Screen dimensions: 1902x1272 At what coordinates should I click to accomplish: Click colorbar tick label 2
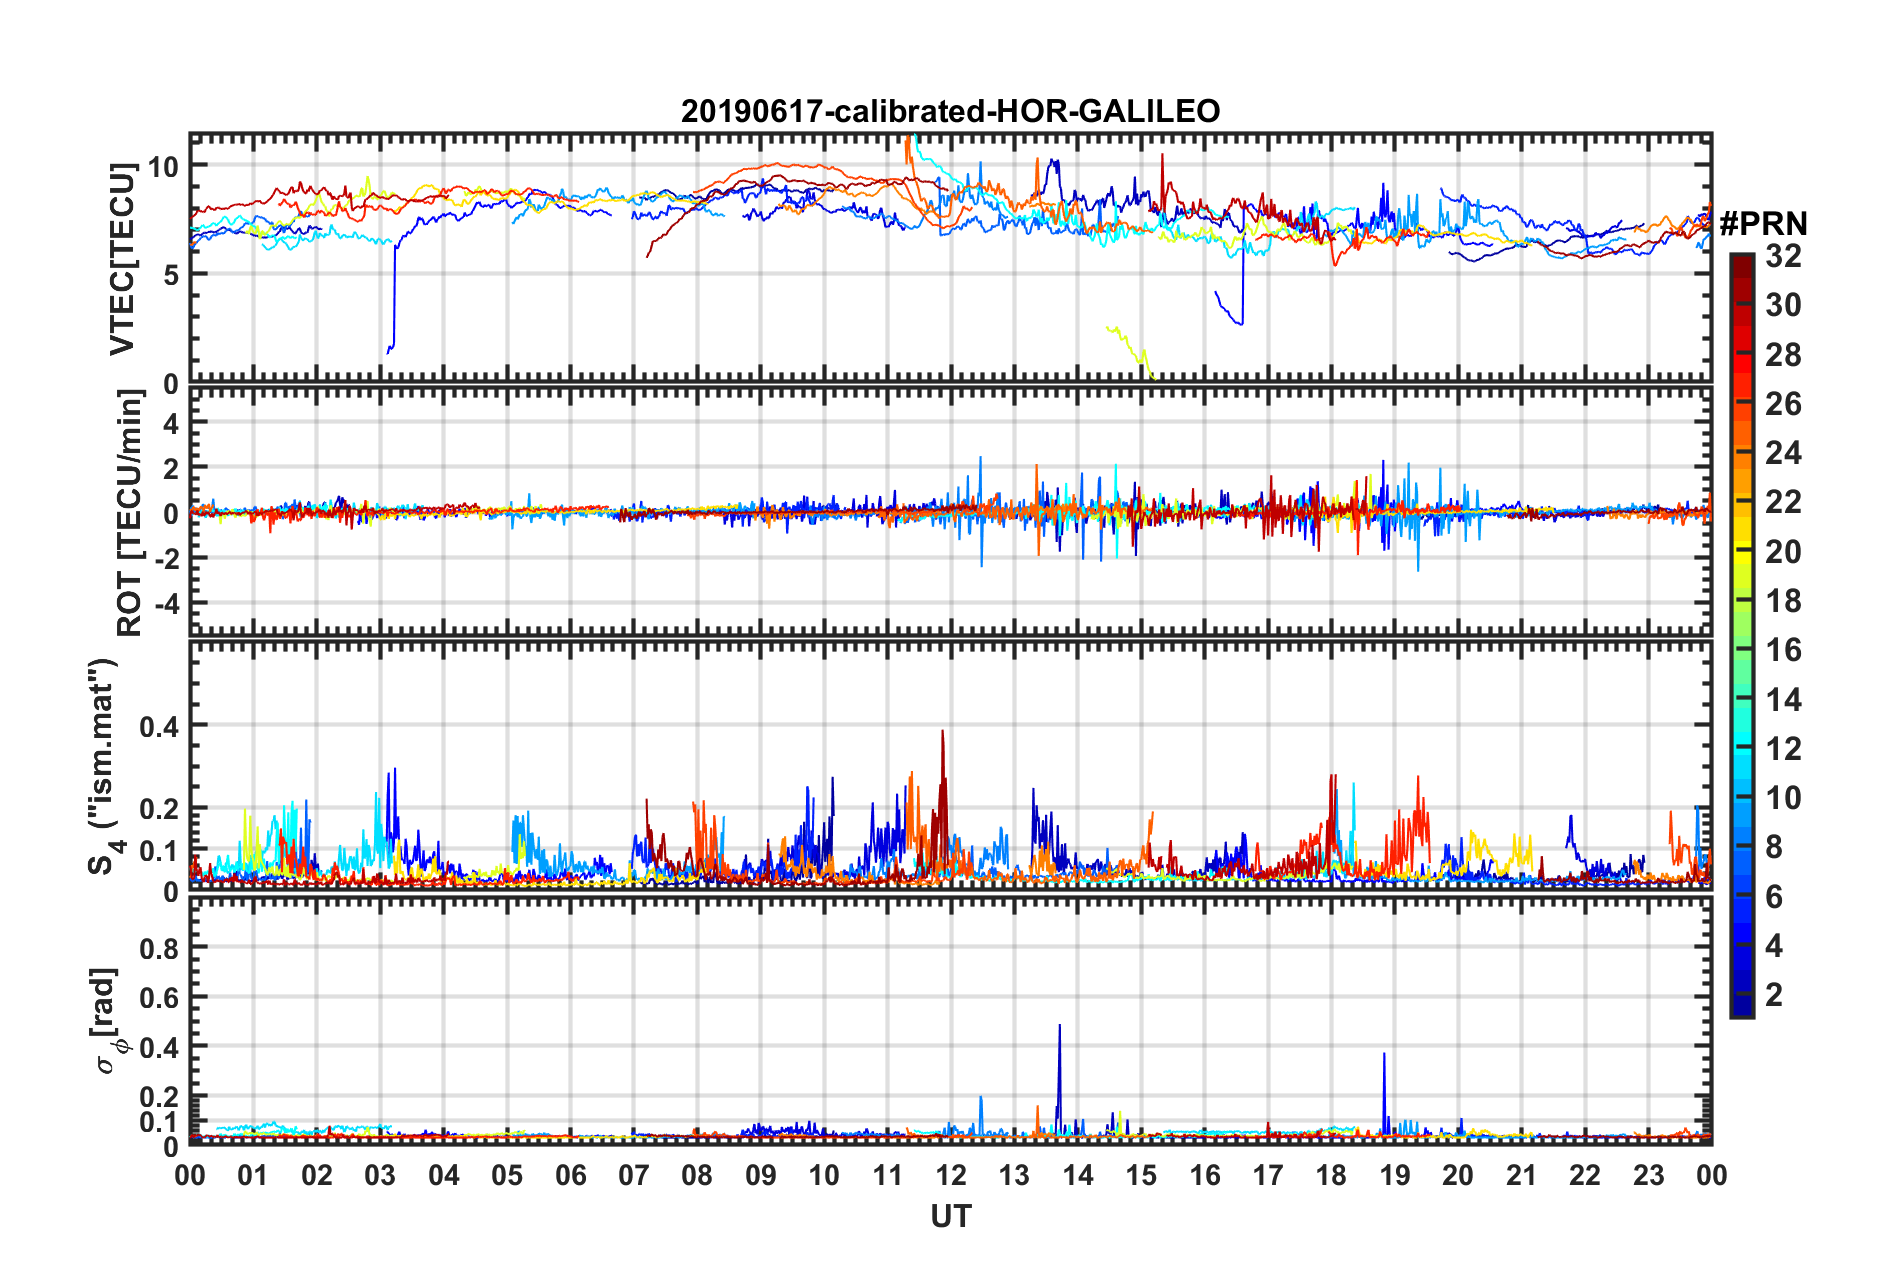click(x=1774, y=995)
